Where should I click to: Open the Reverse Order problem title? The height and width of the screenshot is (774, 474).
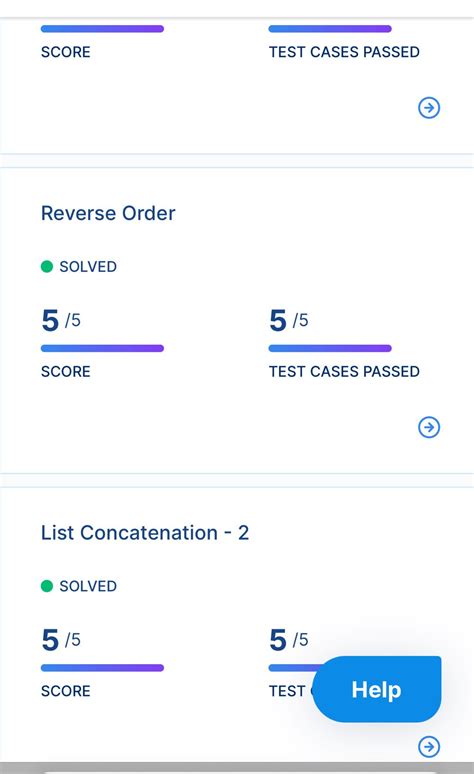108,213
